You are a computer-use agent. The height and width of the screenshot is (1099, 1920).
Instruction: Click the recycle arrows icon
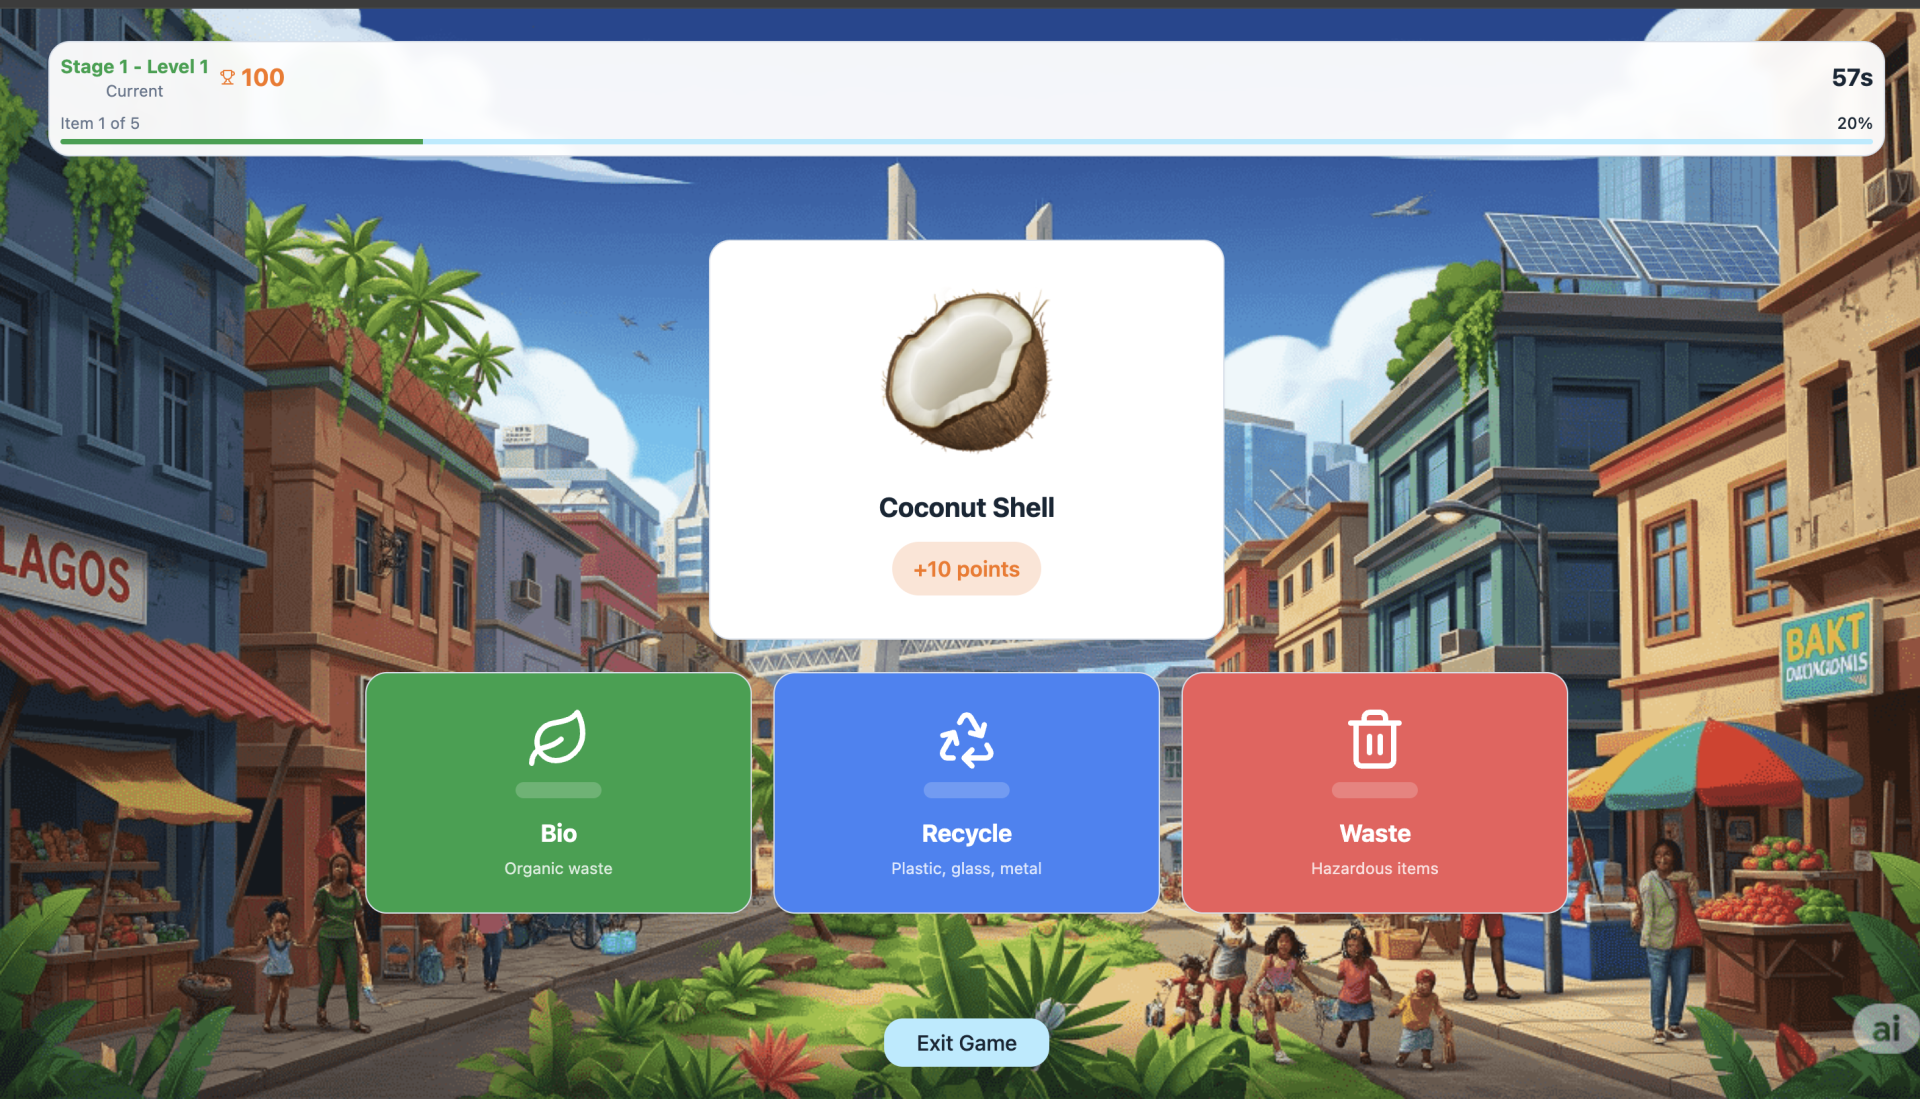(966, 740)
